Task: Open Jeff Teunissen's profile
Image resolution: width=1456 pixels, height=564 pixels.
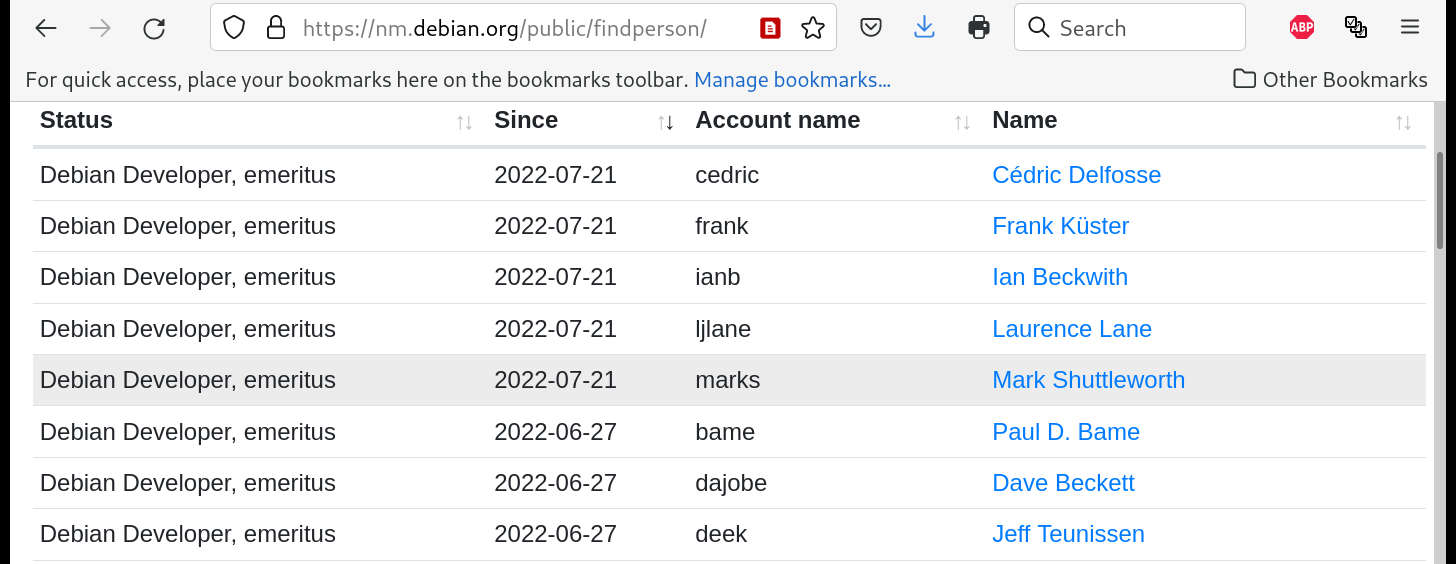Action: [1068, 534]
